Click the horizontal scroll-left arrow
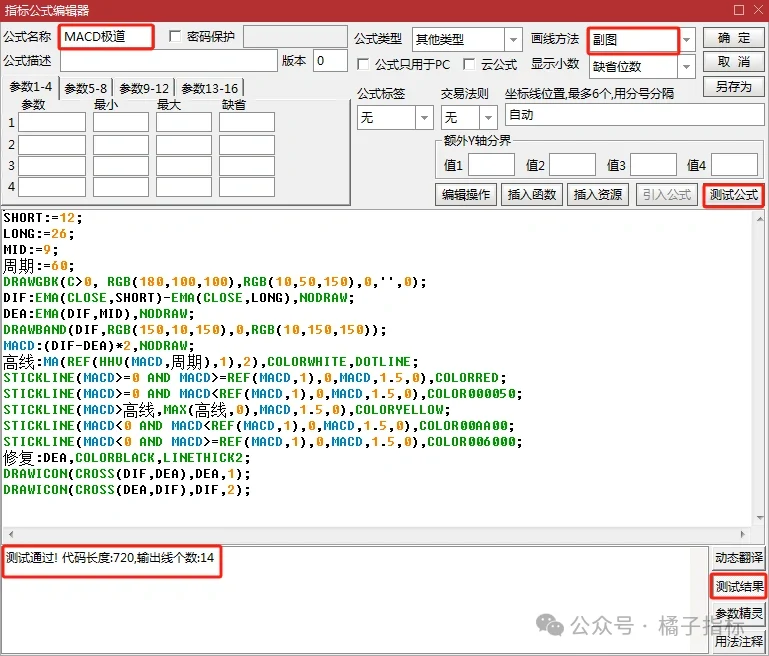Viewport: 769px width, 656px height. pos(11,534)
